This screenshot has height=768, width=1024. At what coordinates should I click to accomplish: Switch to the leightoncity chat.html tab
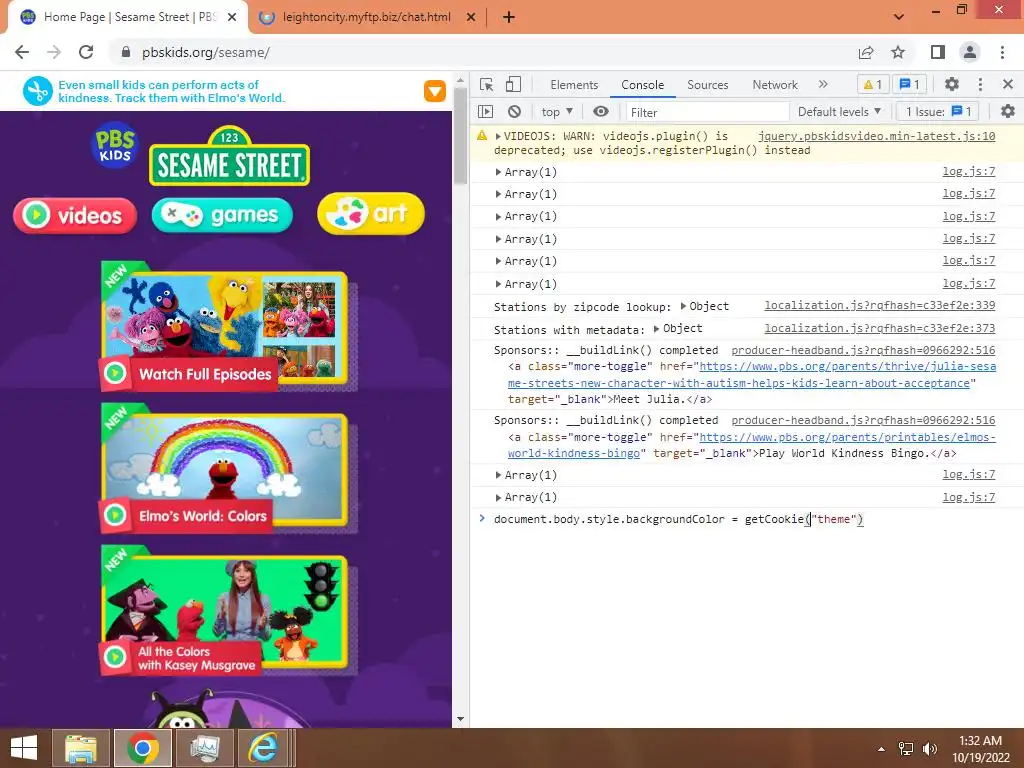(x=367, y=17)
